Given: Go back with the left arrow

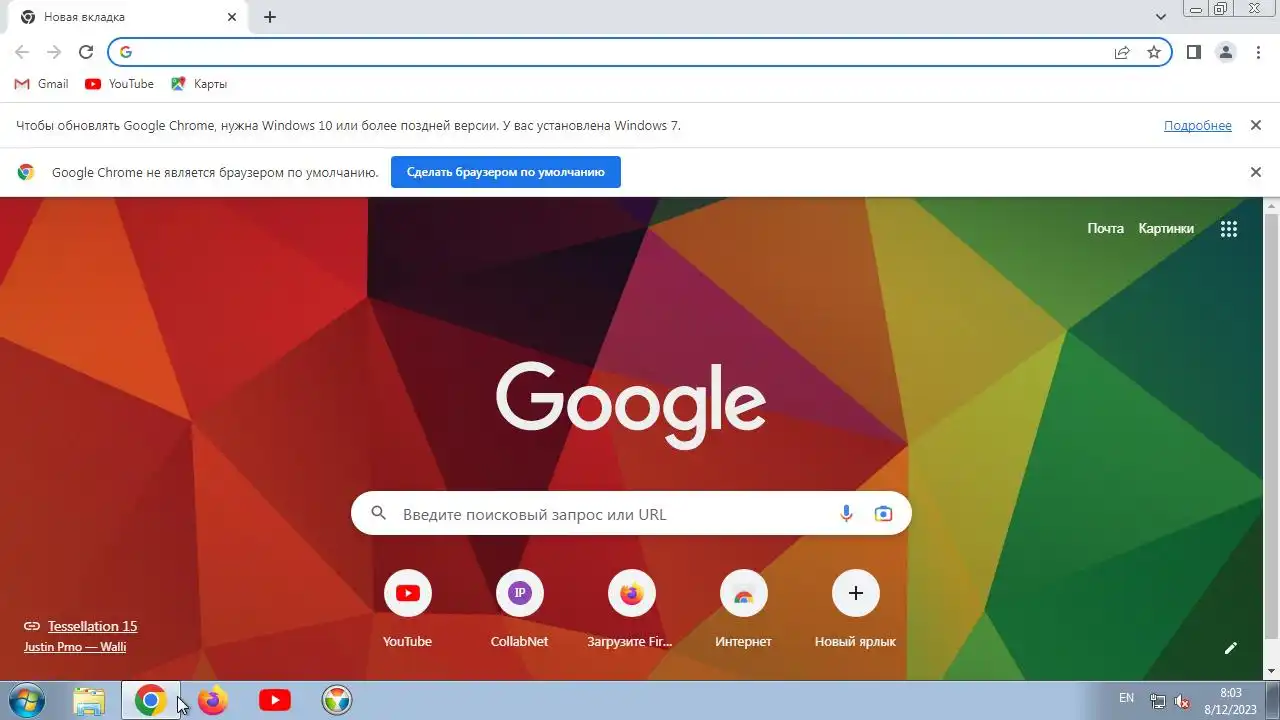Looking at the screenshot, I should (x=22, y=52).
